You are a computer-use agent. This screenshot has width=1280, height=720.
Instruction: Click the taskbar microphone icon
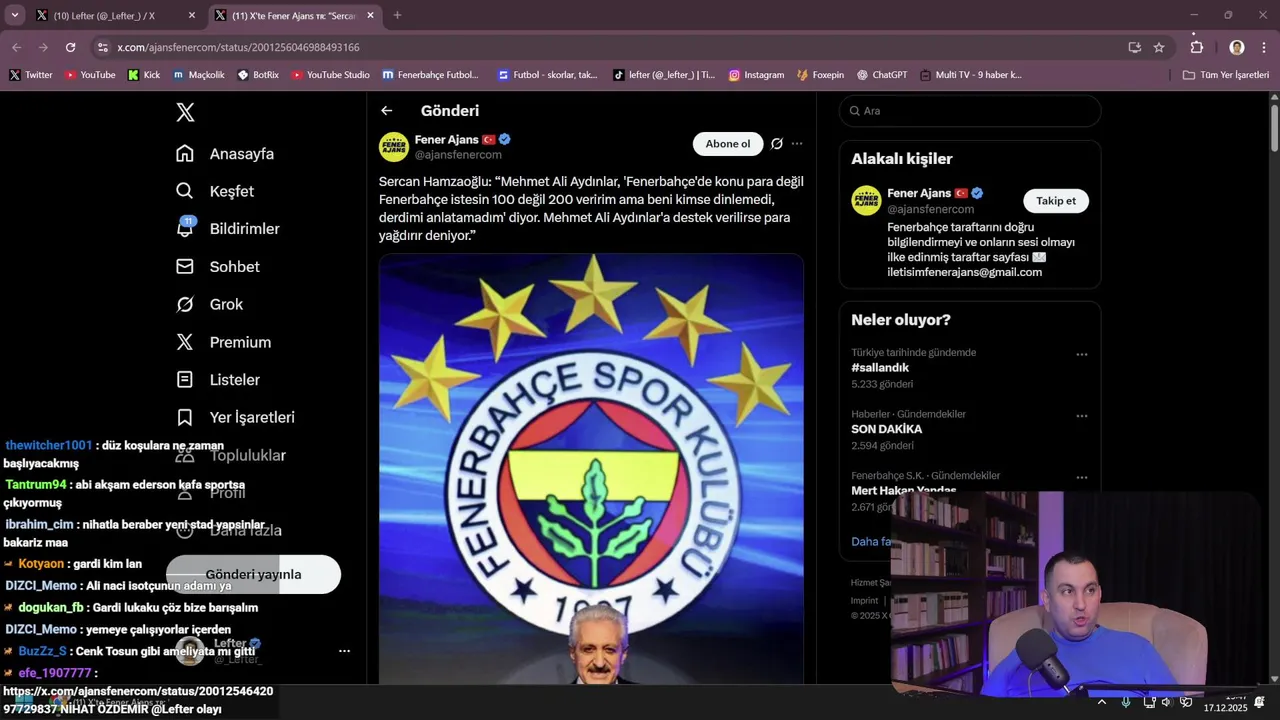tap(1126, 702)
